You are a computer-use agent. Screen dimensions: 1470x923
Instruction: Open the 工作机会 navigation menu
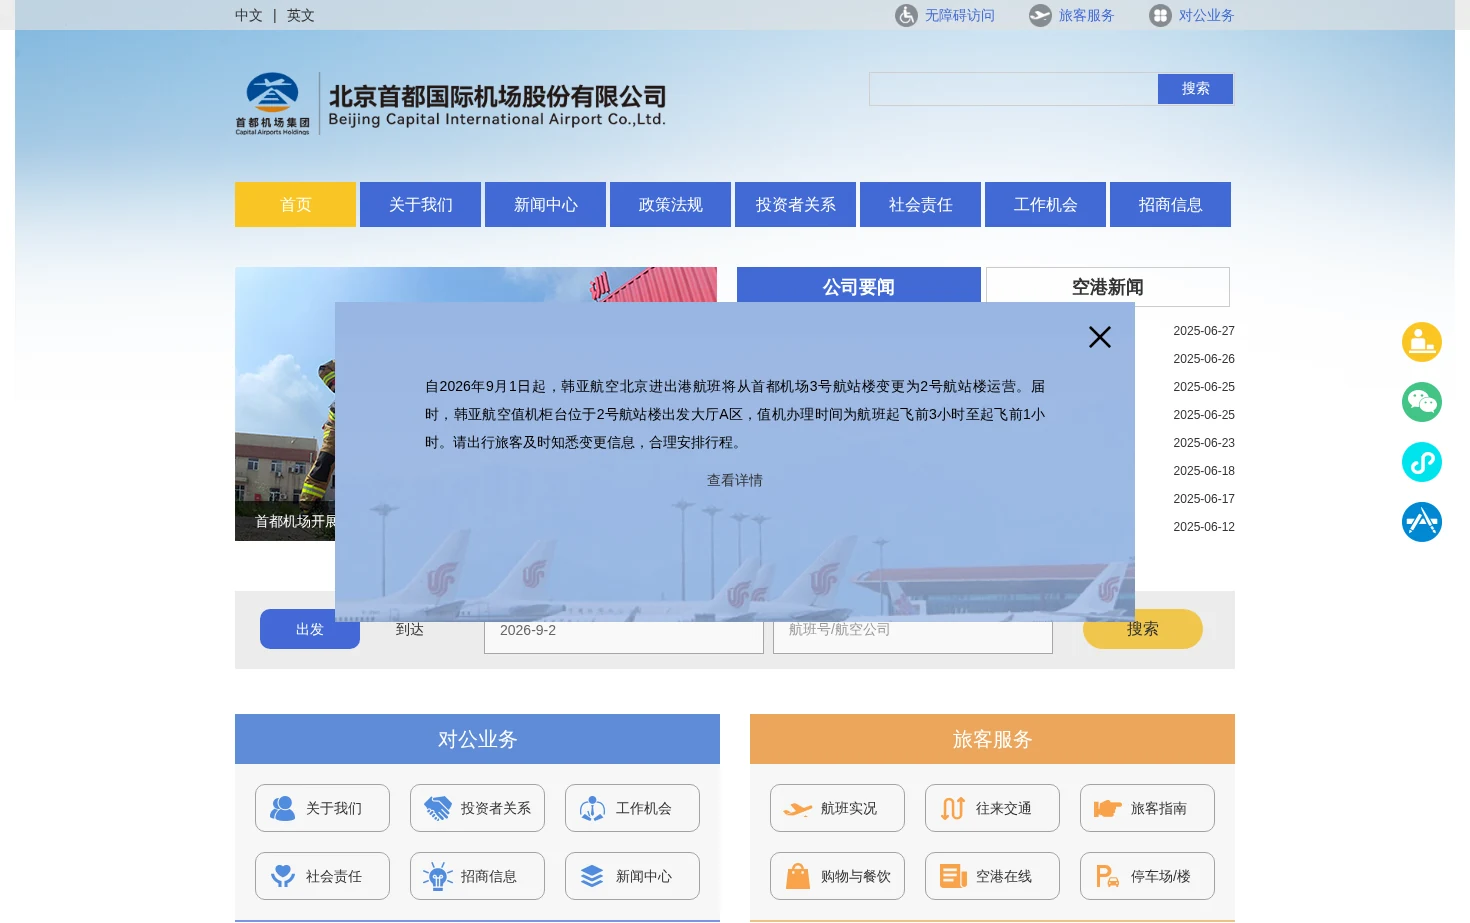[1045, 204]
